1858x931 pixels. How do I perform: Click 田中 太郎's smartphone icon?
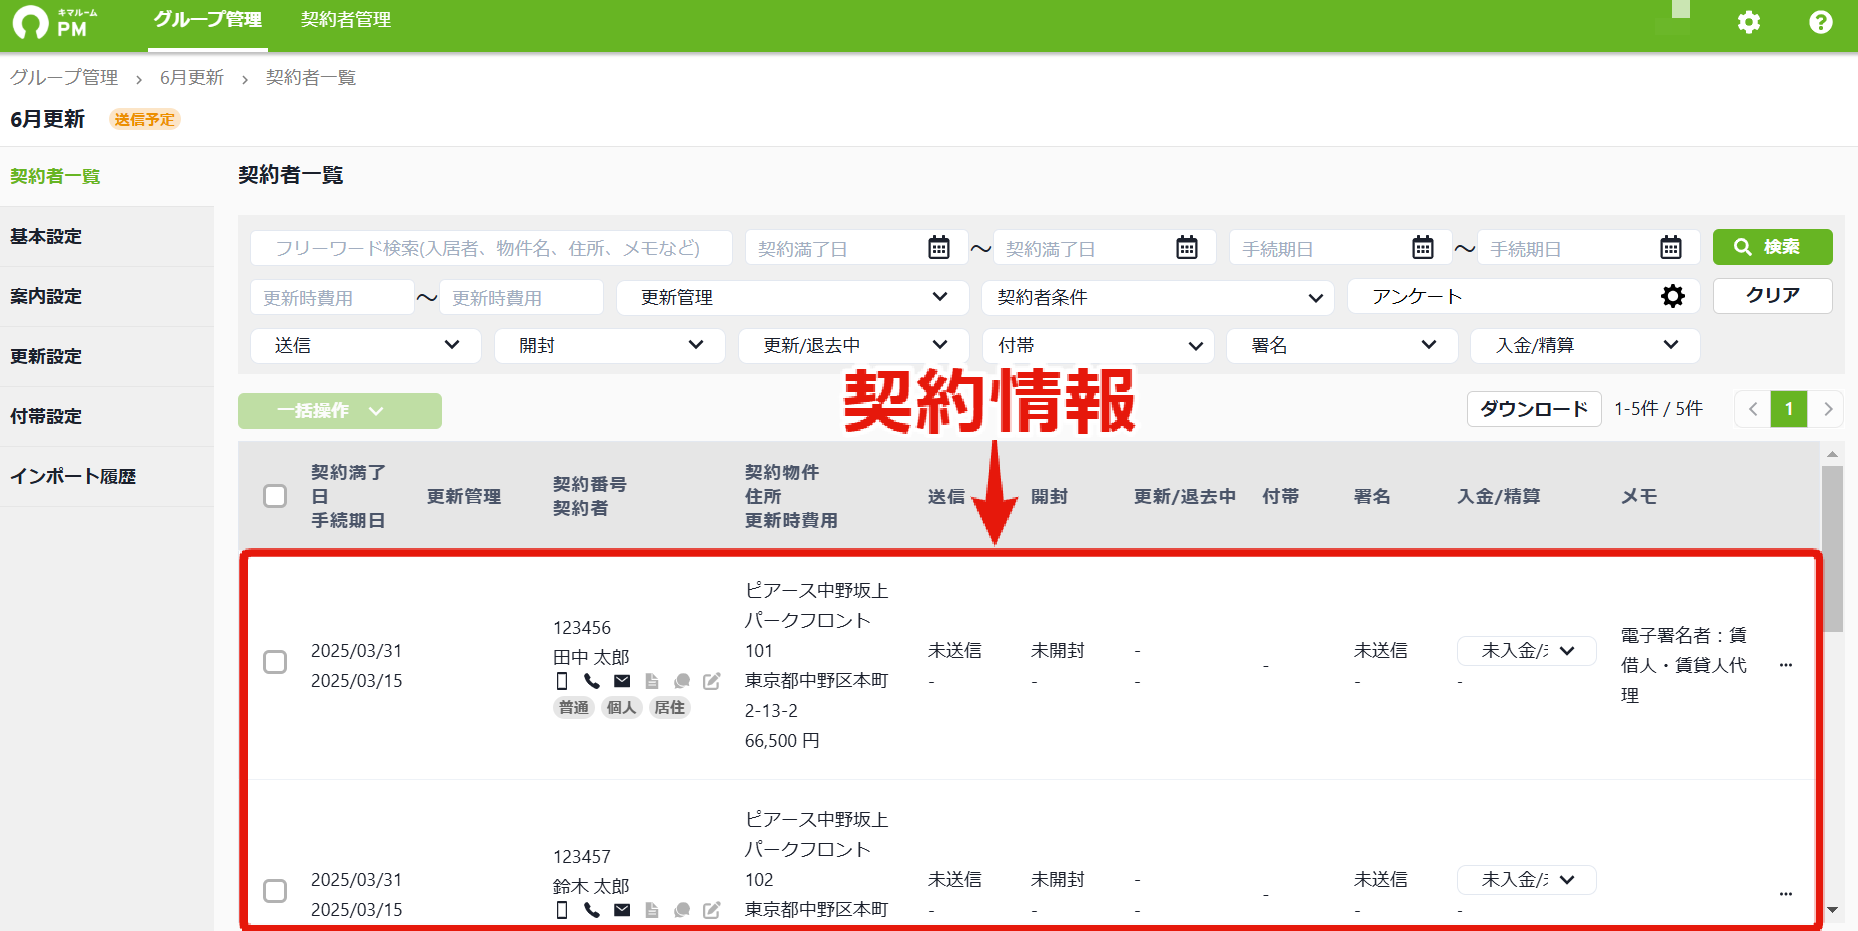coord(562,681)
